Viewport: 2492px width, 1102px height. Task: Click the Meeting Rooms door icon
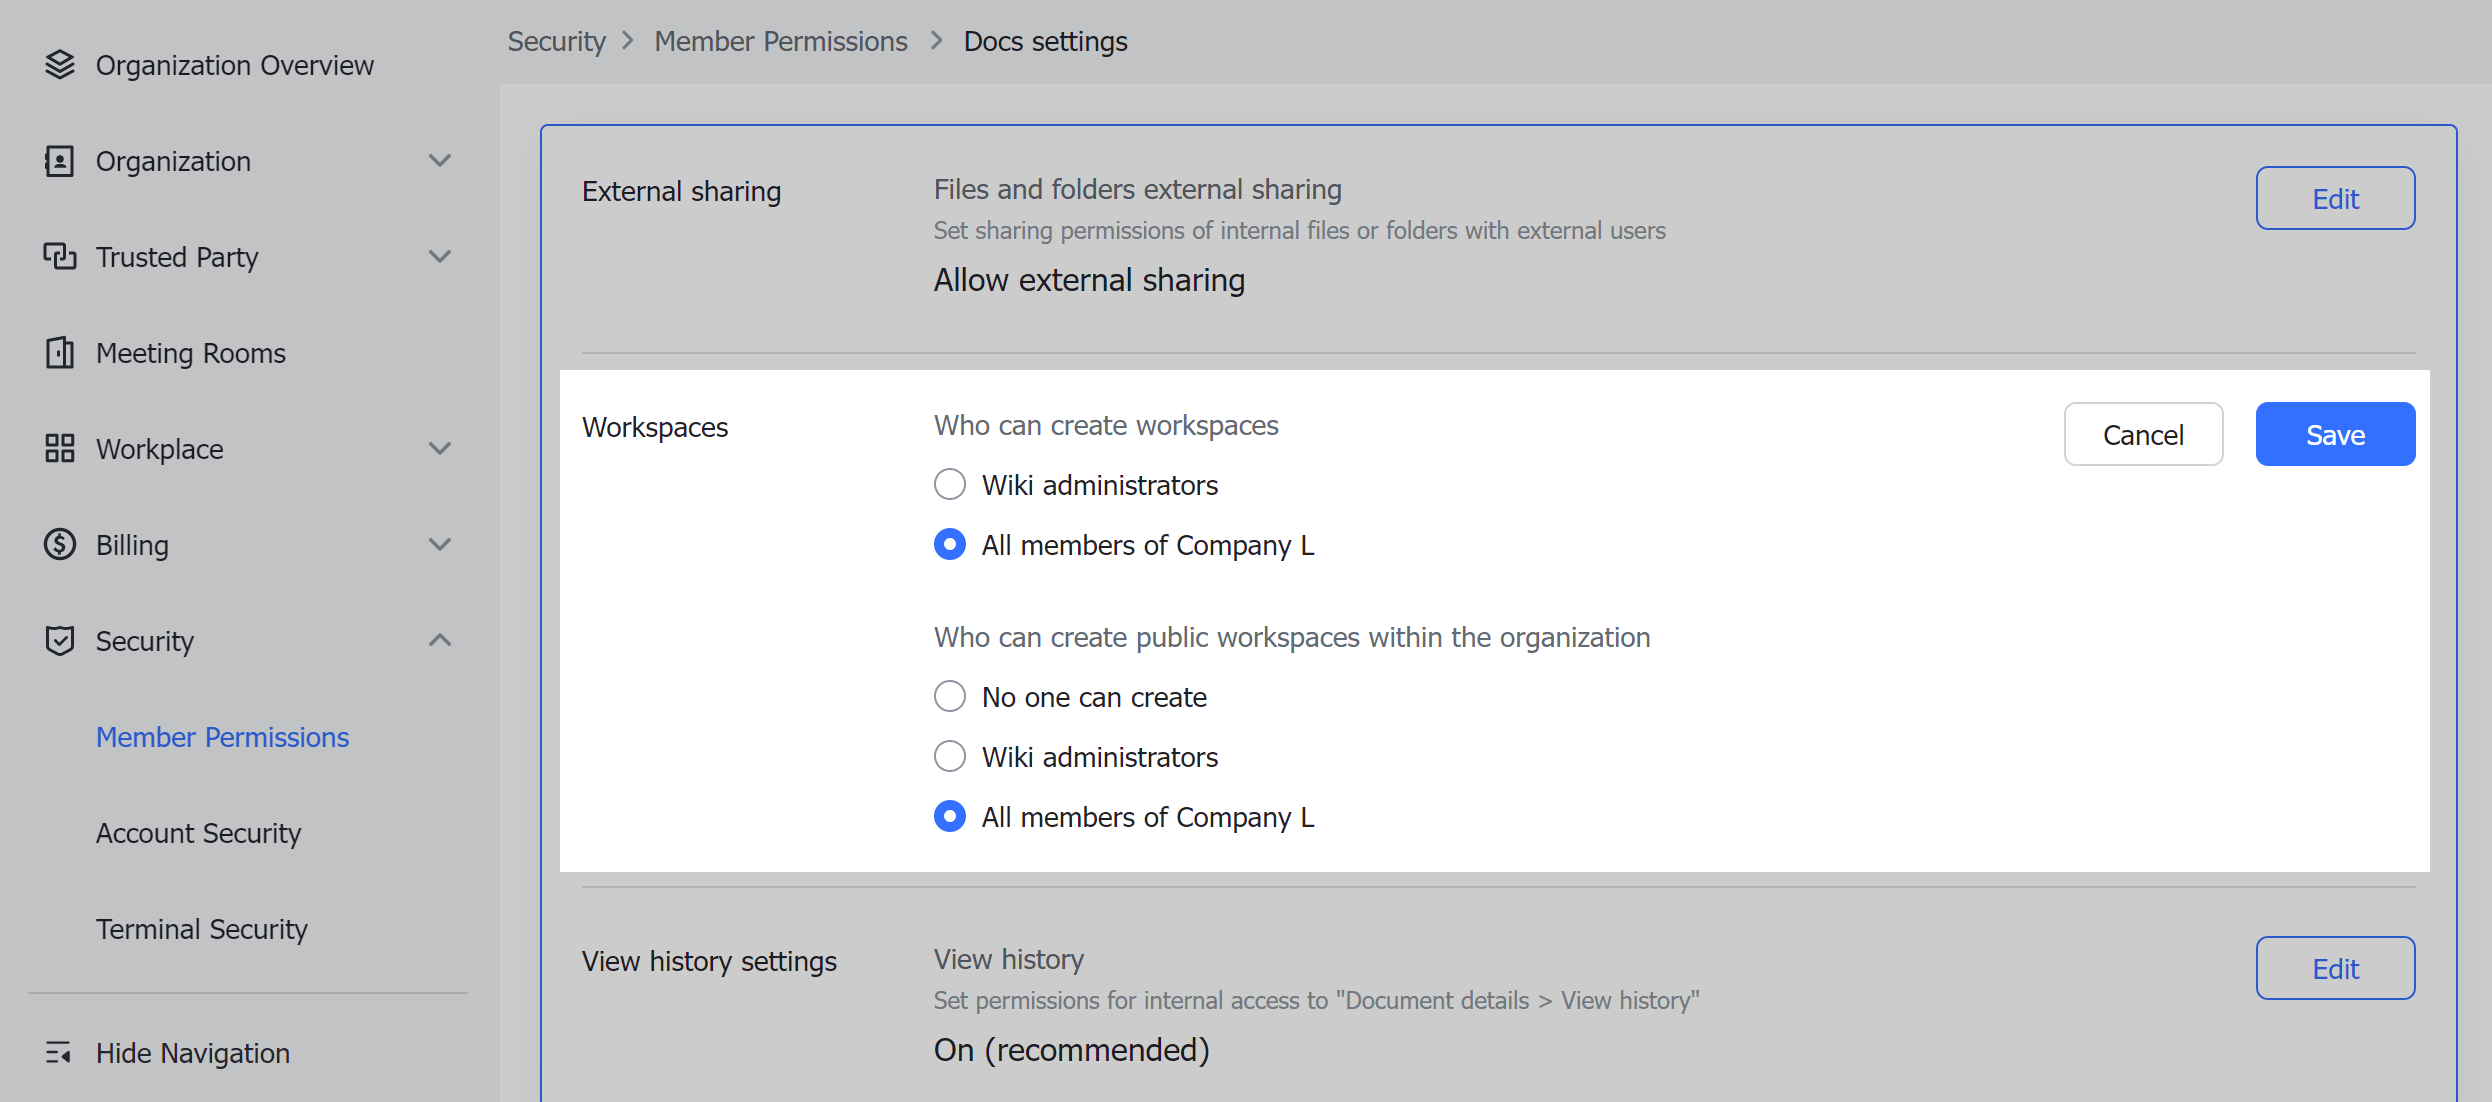point(60,353)
